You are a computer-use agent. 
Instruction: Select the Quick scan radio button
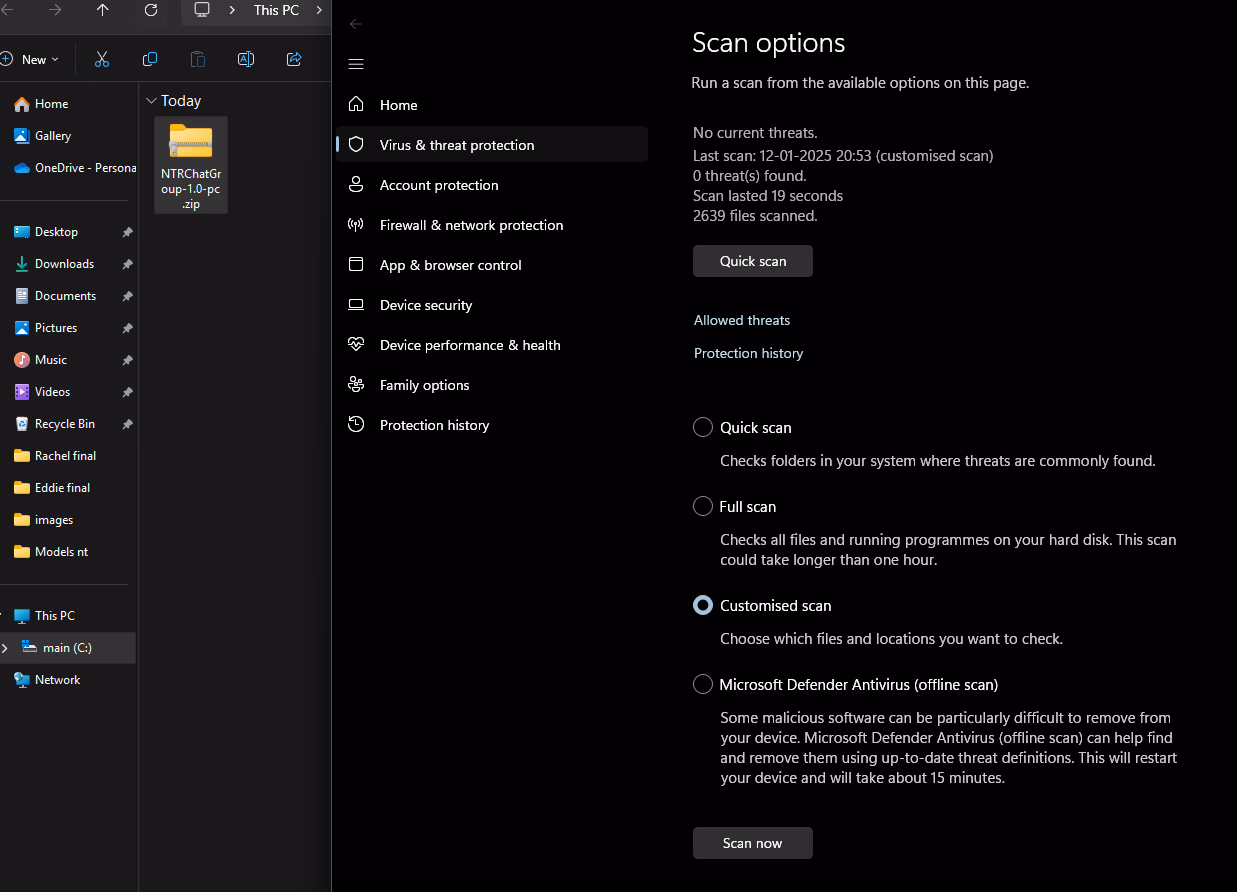(703, 427)
